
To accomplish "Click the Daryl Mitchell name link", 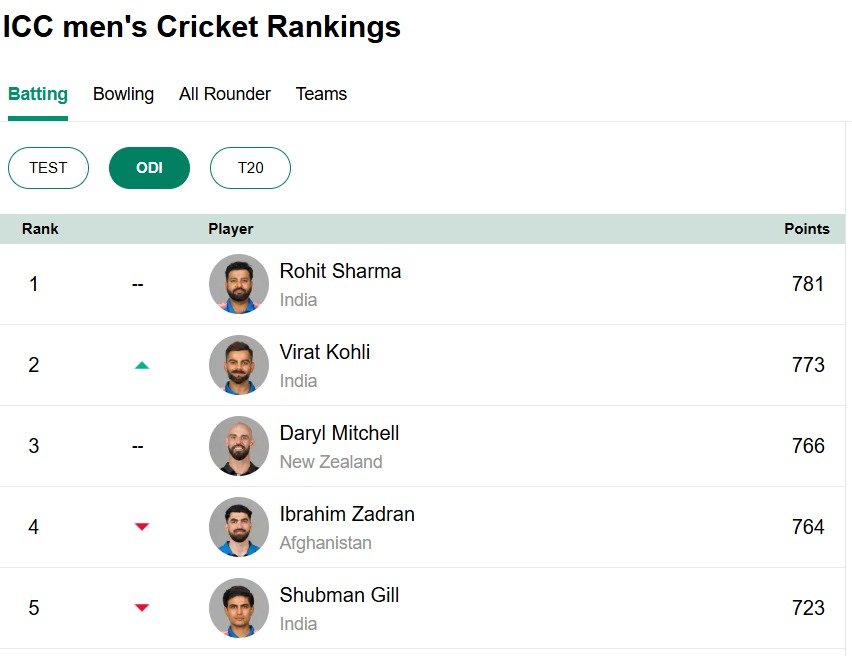I will 338,433.
